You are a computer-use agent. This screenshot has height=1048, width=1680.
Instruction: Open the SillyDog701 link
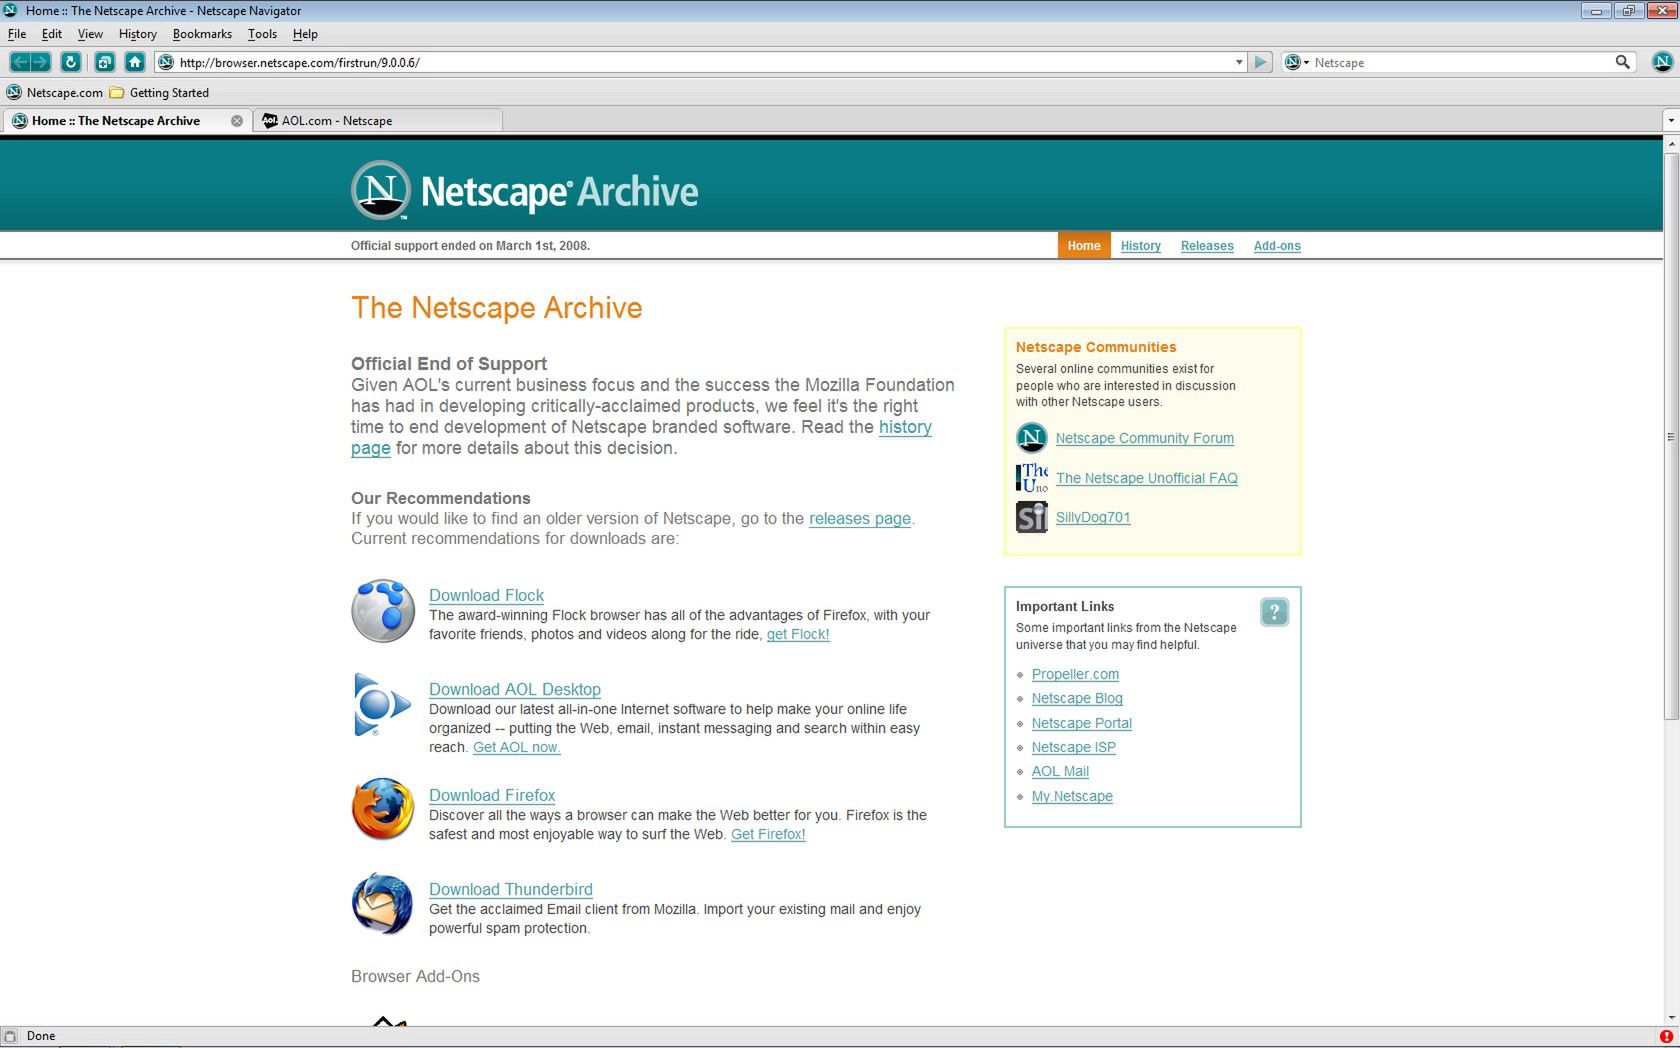[1093, 517]
